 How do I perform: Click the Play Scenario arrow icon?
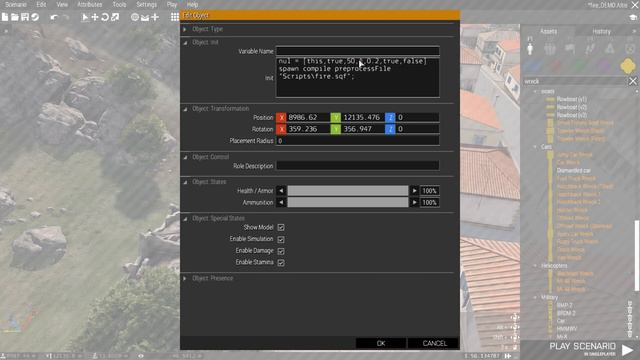click(x=627, y=350)
